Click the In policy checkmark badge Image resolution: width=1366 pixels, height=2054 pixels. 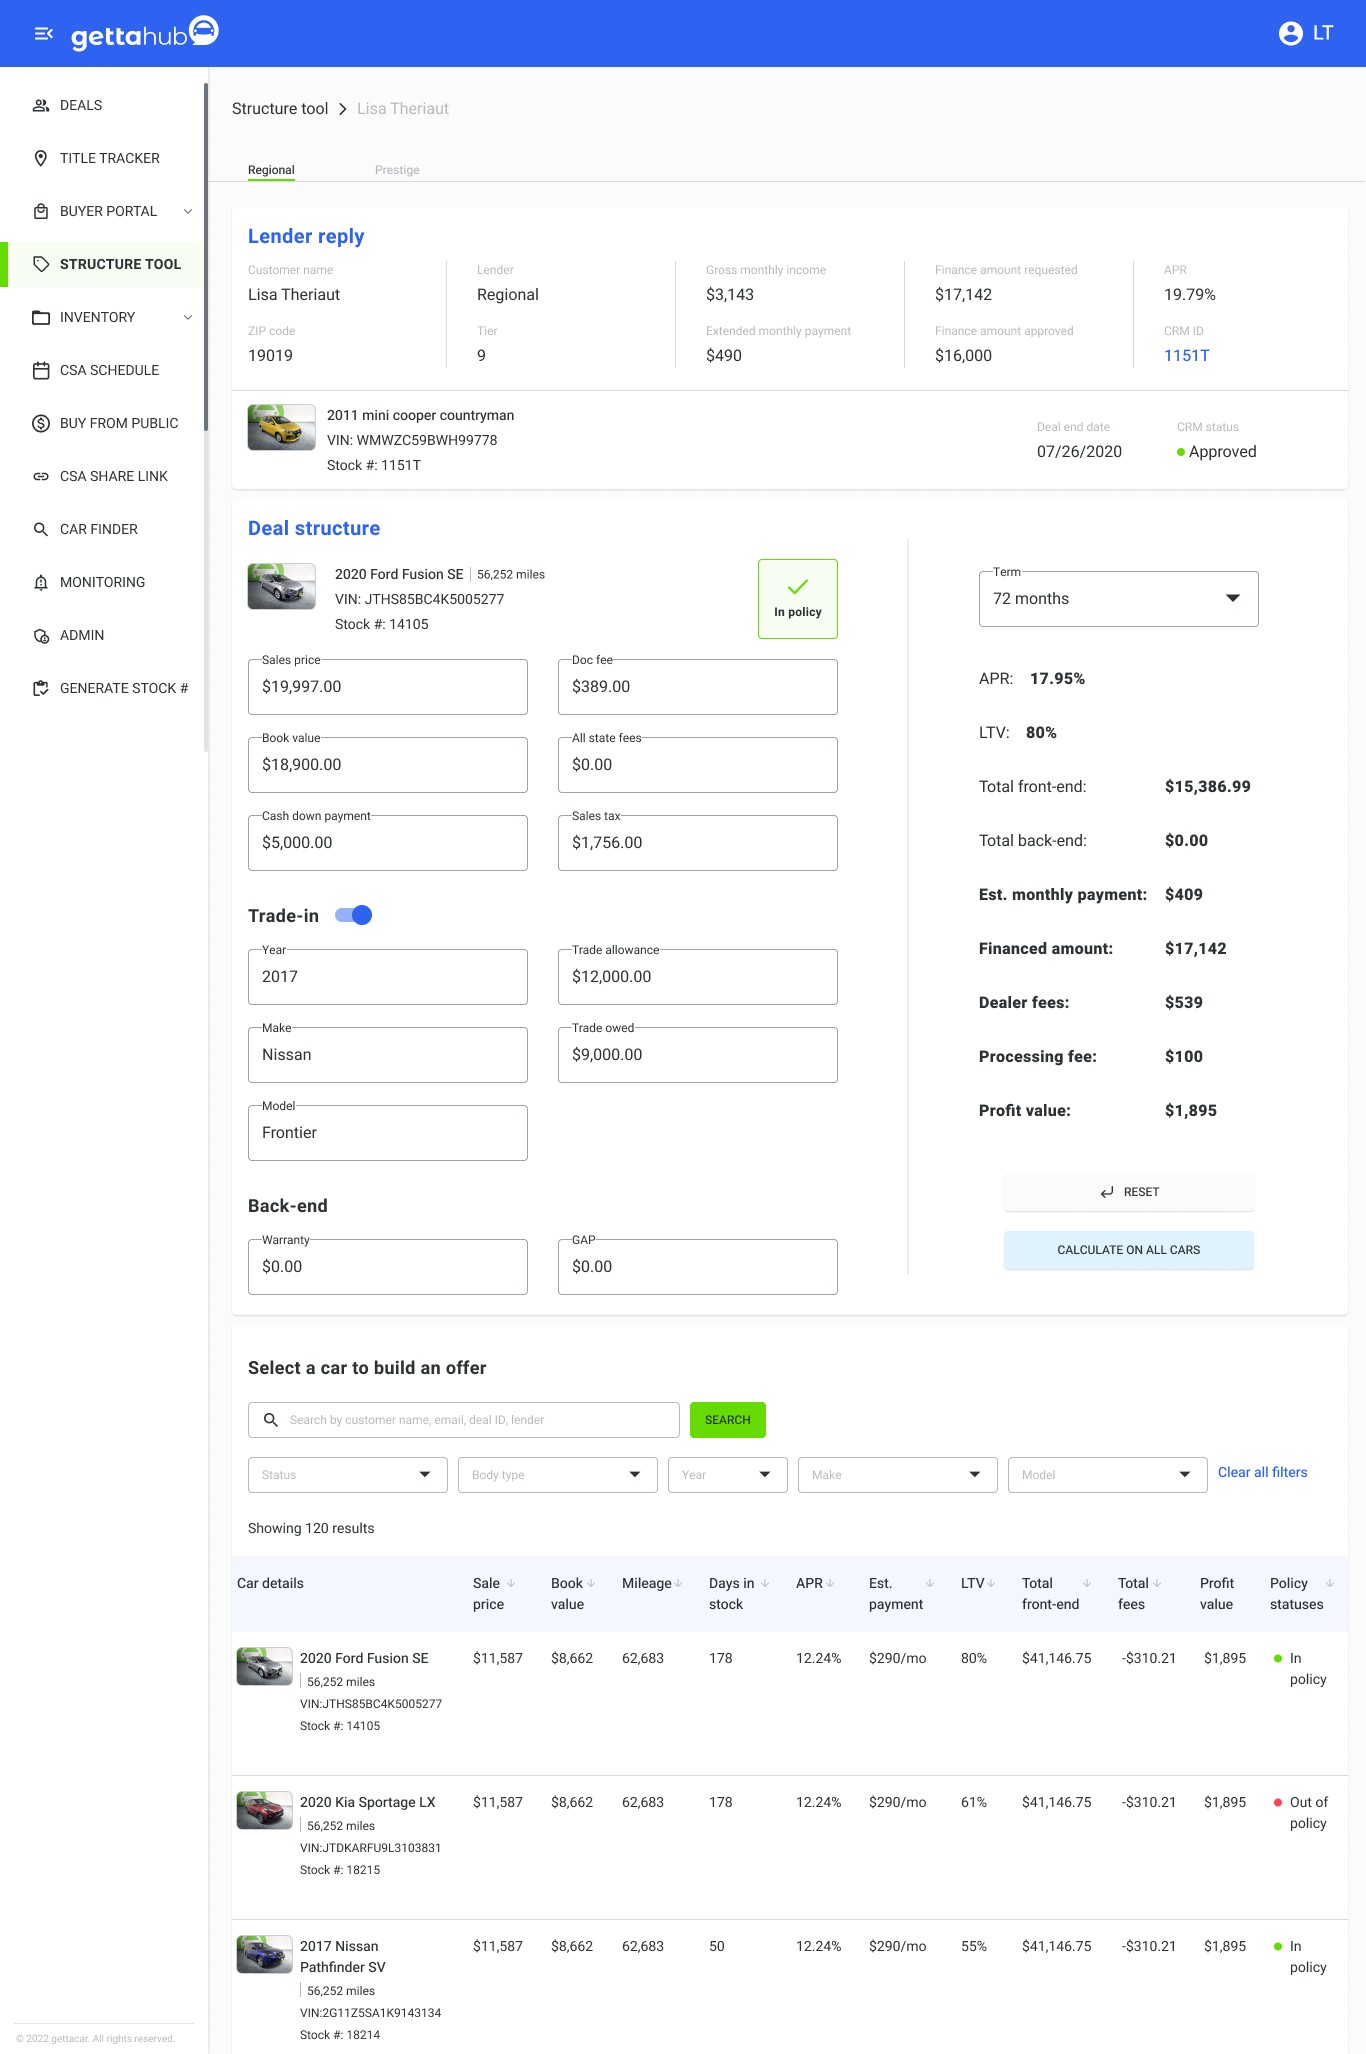tap(798, 599)
